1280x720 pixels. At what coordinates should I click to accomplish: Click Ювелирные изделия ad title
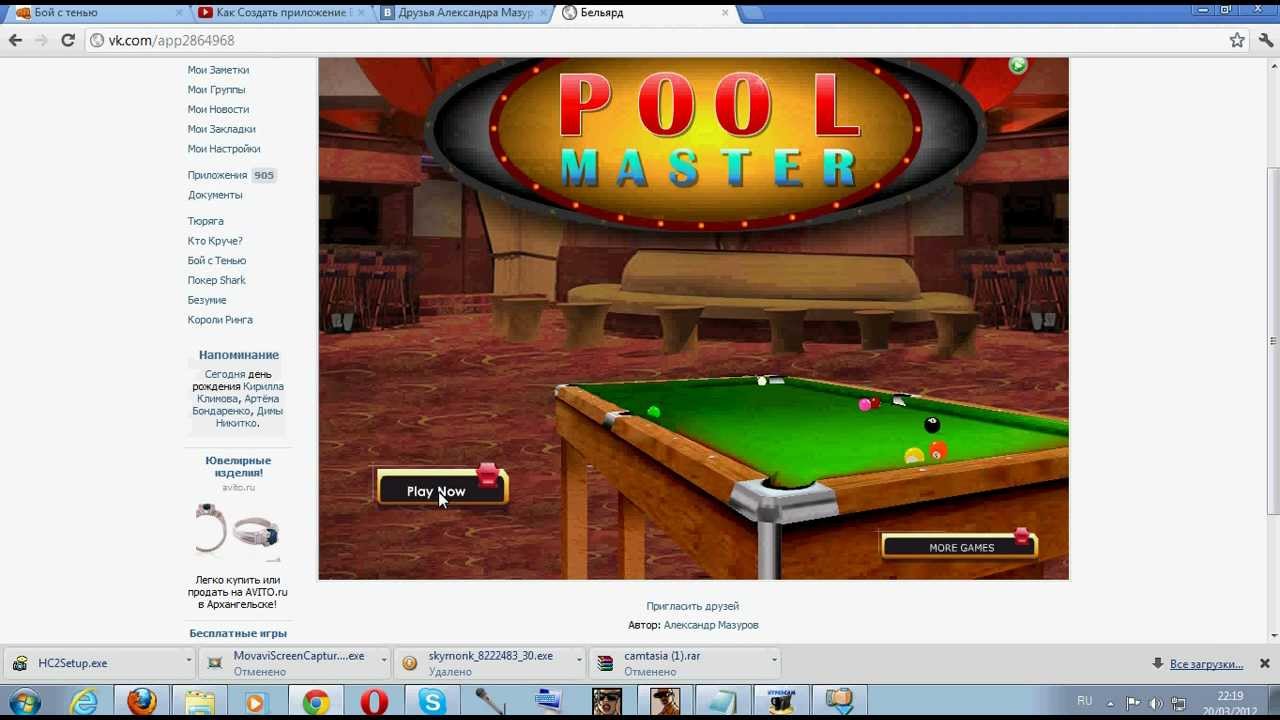[x=238, y=466]
